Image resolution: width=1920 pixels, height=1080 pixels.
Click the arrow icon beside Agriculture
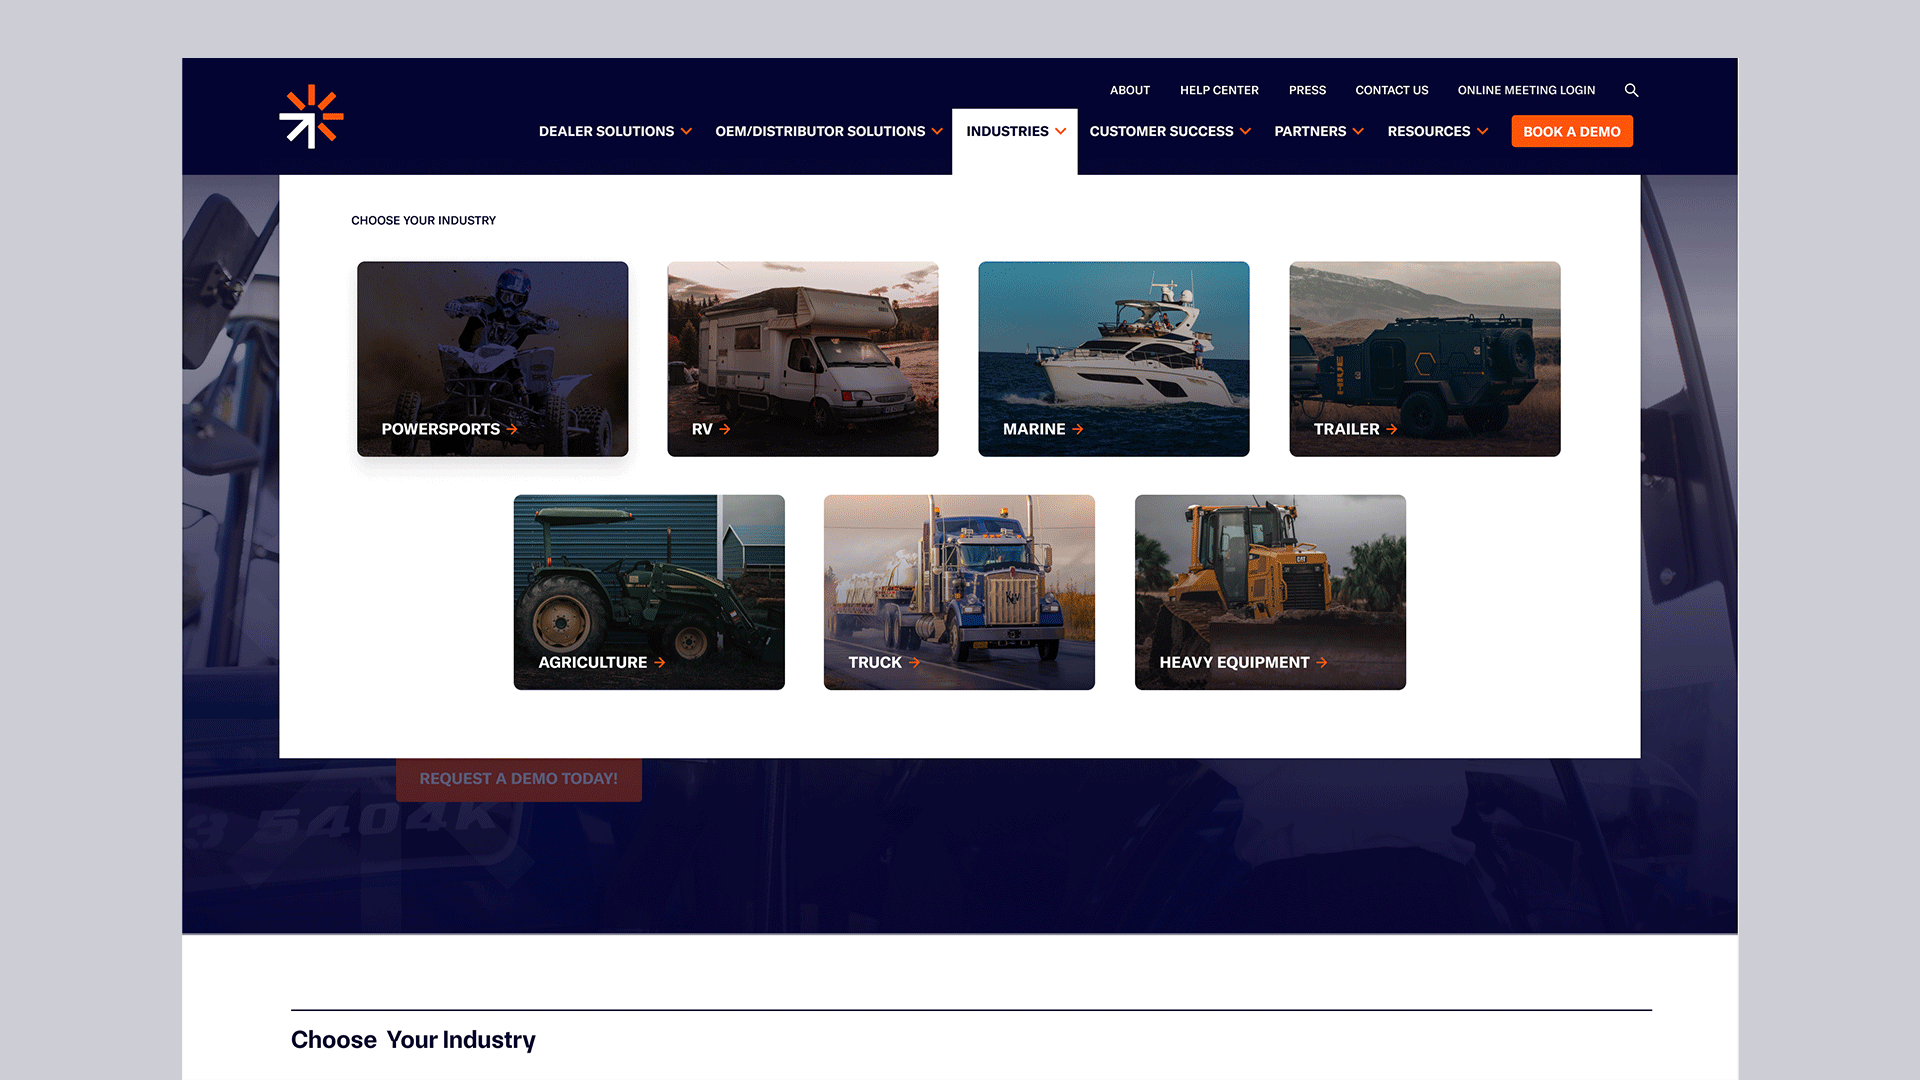click(x=660, y=662)
